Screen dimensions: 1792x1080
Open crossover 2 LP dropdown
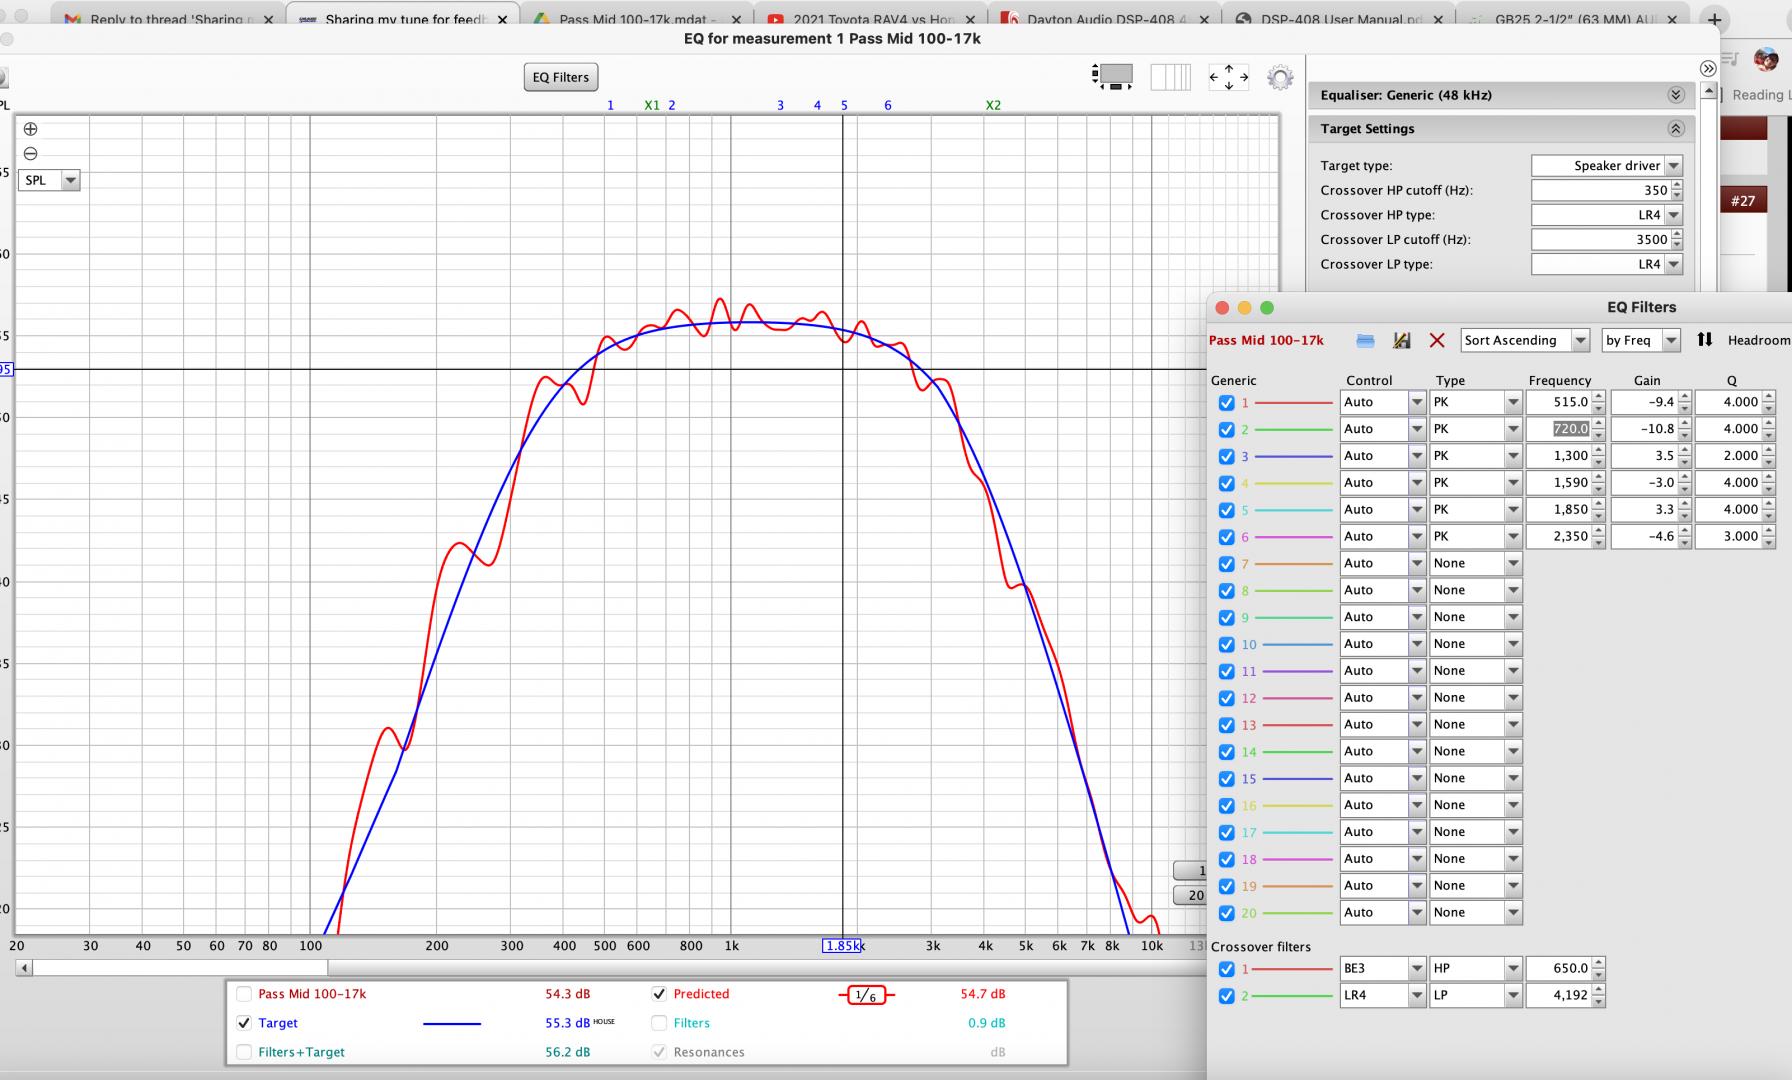click(1475, 995)
